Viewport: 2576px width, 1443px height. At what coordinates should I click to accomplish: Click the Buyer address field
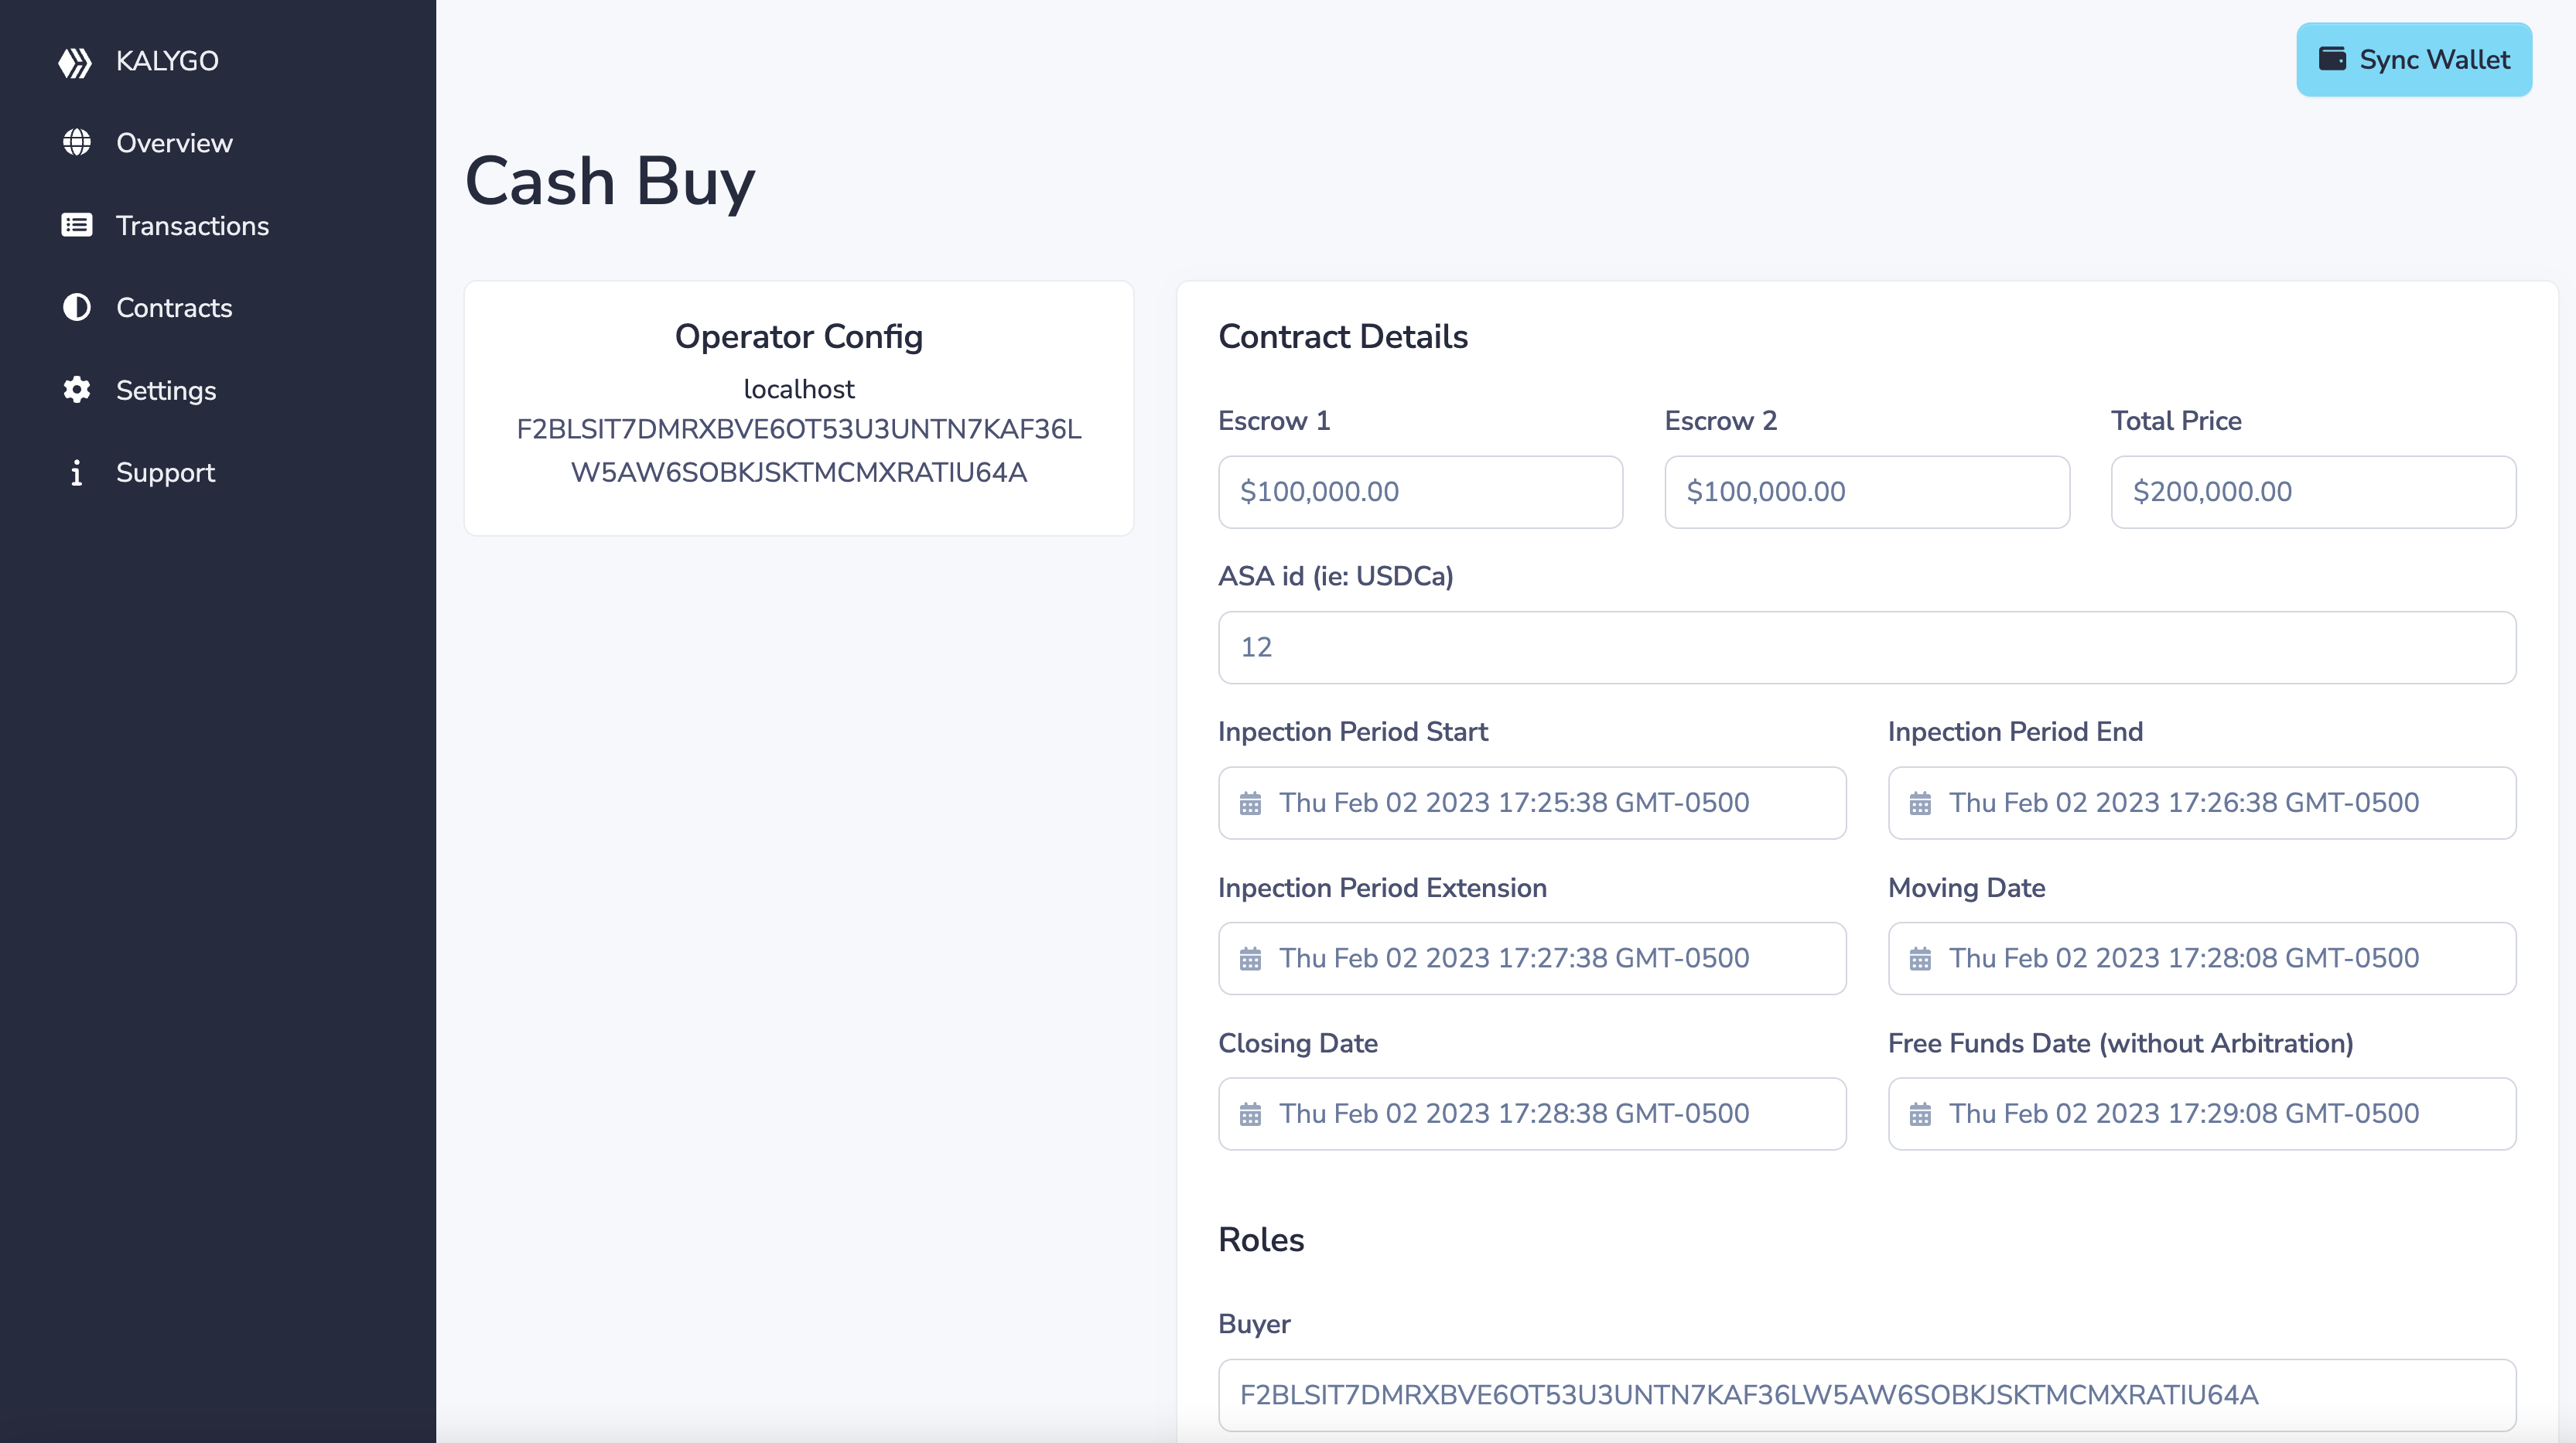tap(1866, 1395)
